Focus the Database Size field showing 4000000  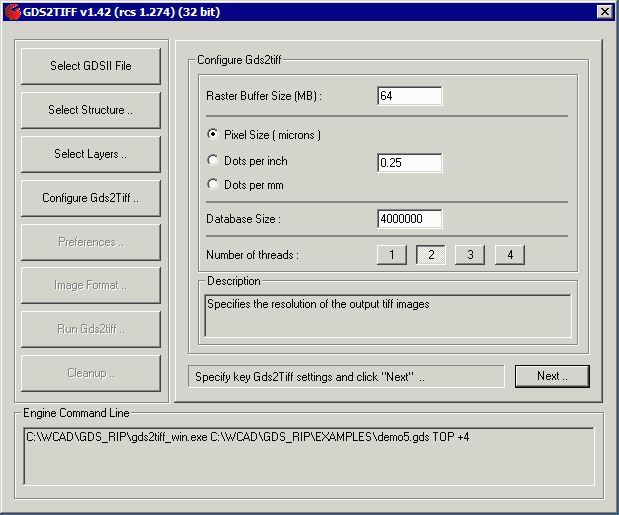[x=410, y=219]
